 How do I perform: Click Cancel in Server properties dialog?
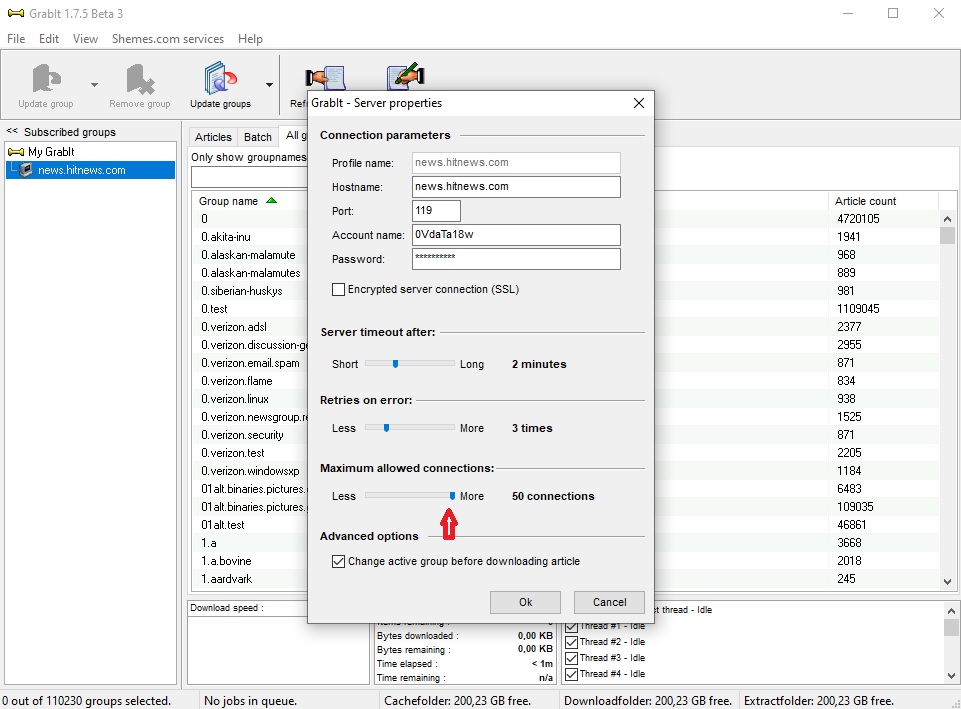[609, 602]
